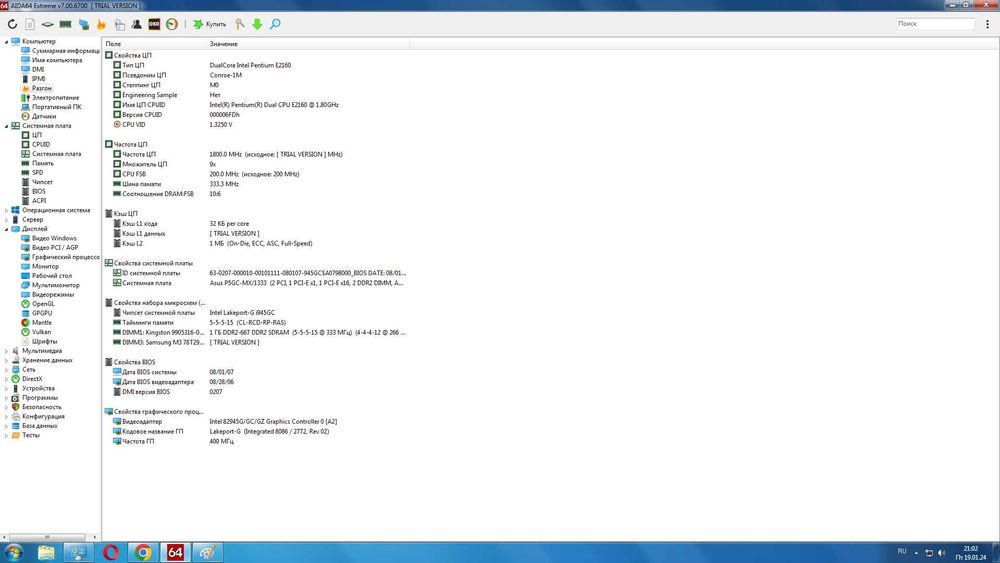Click the Купить buy button
Screen dimensions: 1000x563
(x=210, y=24)
